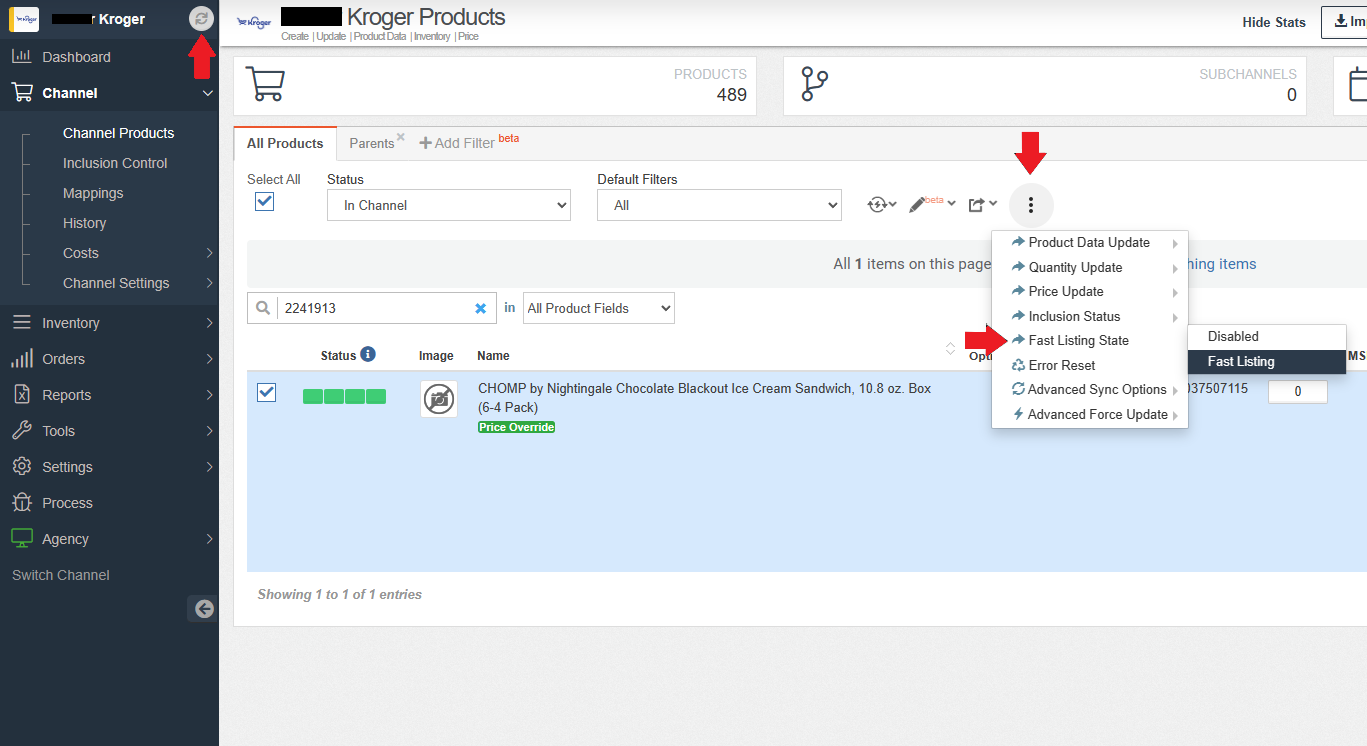1367x746 pixels.
Task: Click the search magnifier icon
Action: pyautogui.click(x=261, y=308)
